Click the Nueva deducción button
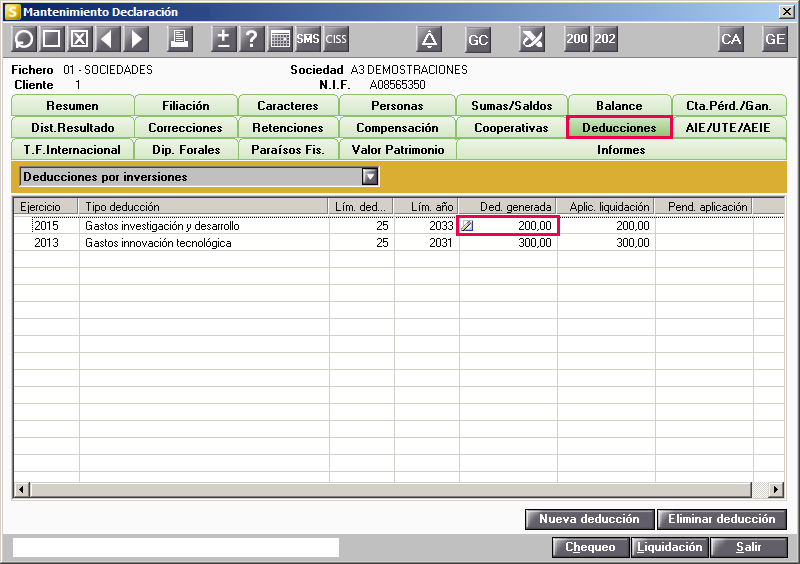 [x=589, y=519]
